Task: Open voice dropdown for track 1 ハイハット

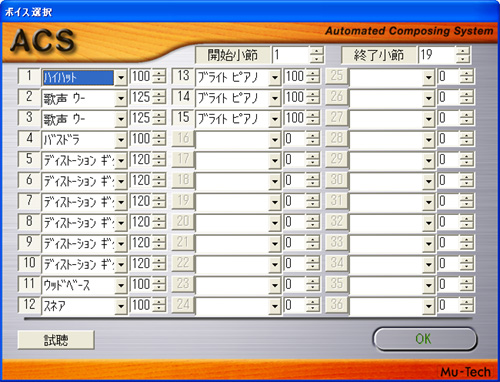Action: pos(121,78)
